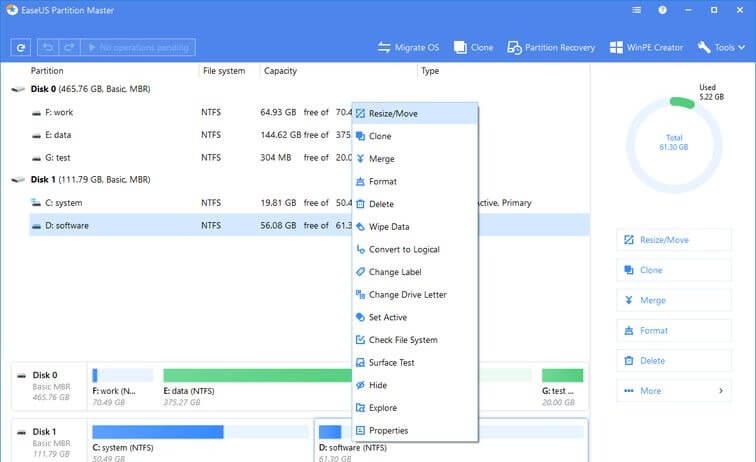Click the Disk 0 label in the disk map
The image size is (756, 462).
(45, 375)
